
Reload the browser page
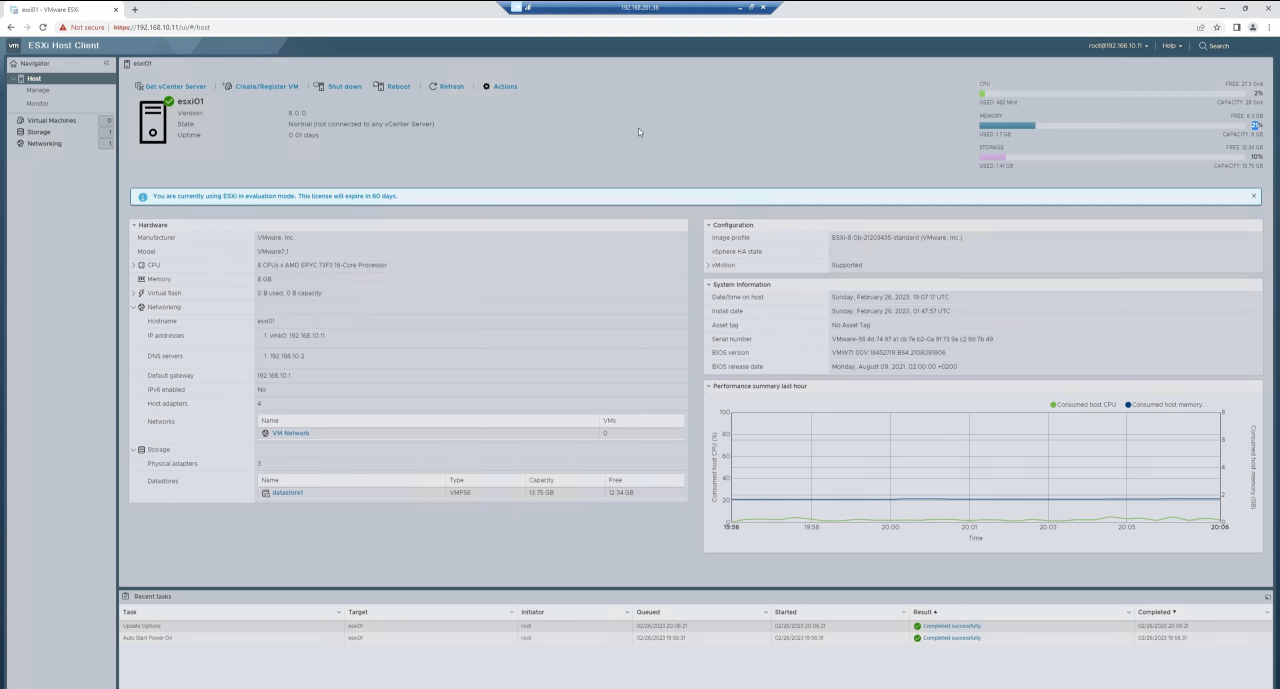pyautogui.click(x=43, y=27)
